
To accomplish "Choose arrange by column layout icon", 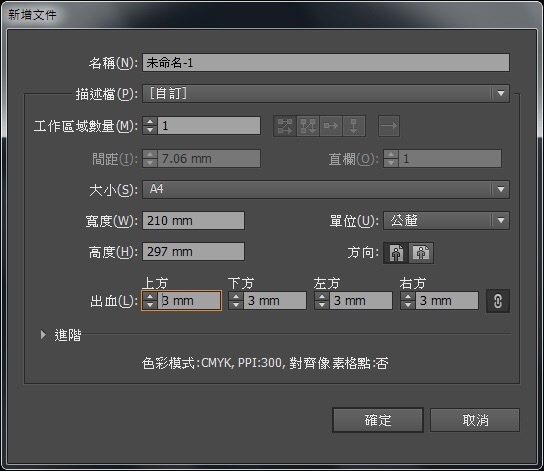I will (354, 126).
